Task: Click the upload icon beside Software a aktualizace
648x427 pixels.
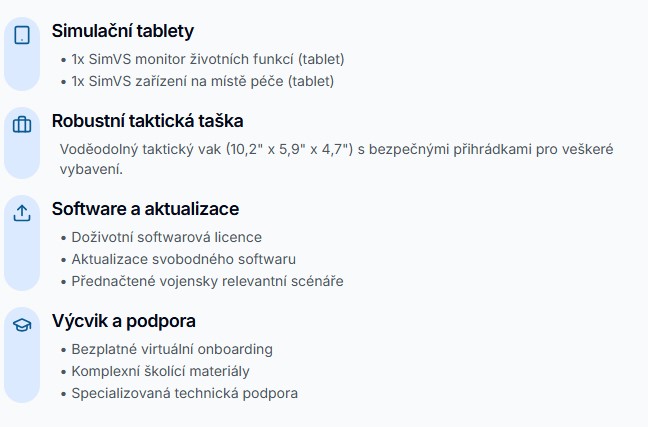Action: point(22,213)
